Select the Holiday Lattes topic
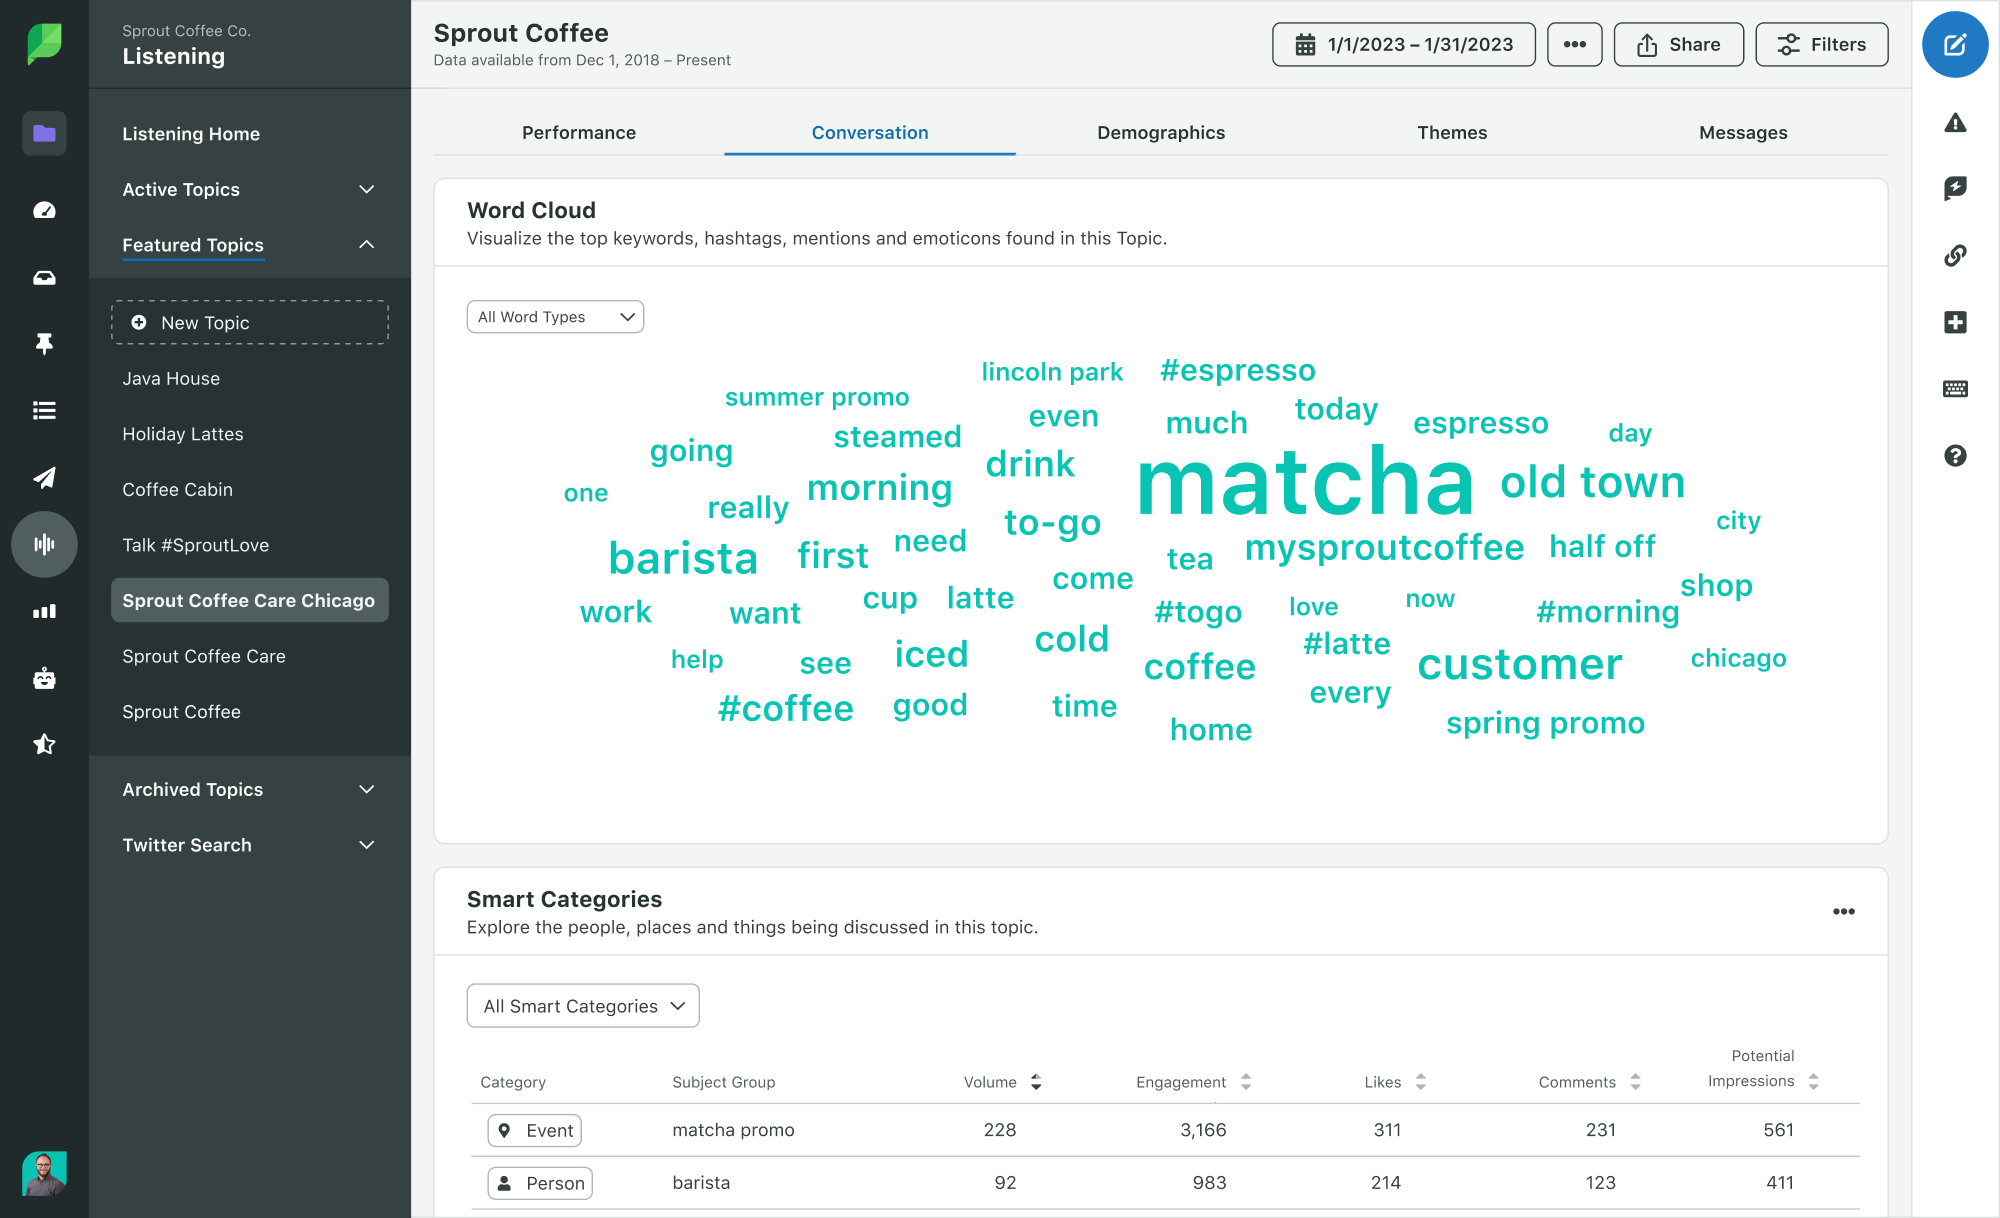Screen dimensions: 2000x1218 coord(181,434)
